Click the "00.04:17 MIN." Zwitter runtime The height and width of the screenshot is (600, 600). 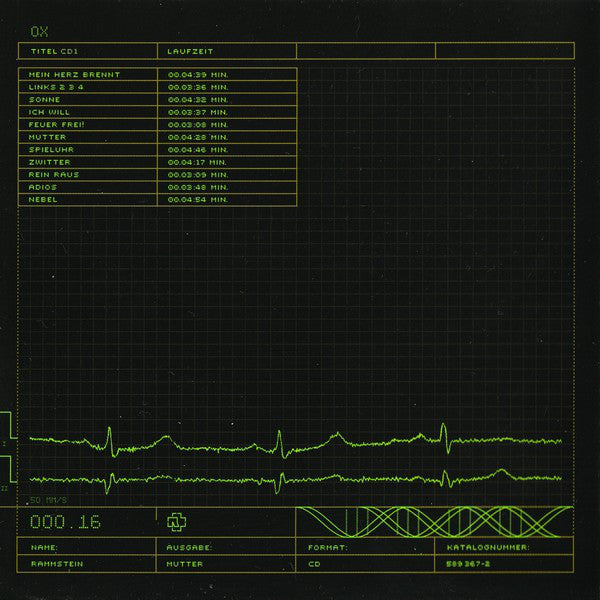(x=197, y=162)
